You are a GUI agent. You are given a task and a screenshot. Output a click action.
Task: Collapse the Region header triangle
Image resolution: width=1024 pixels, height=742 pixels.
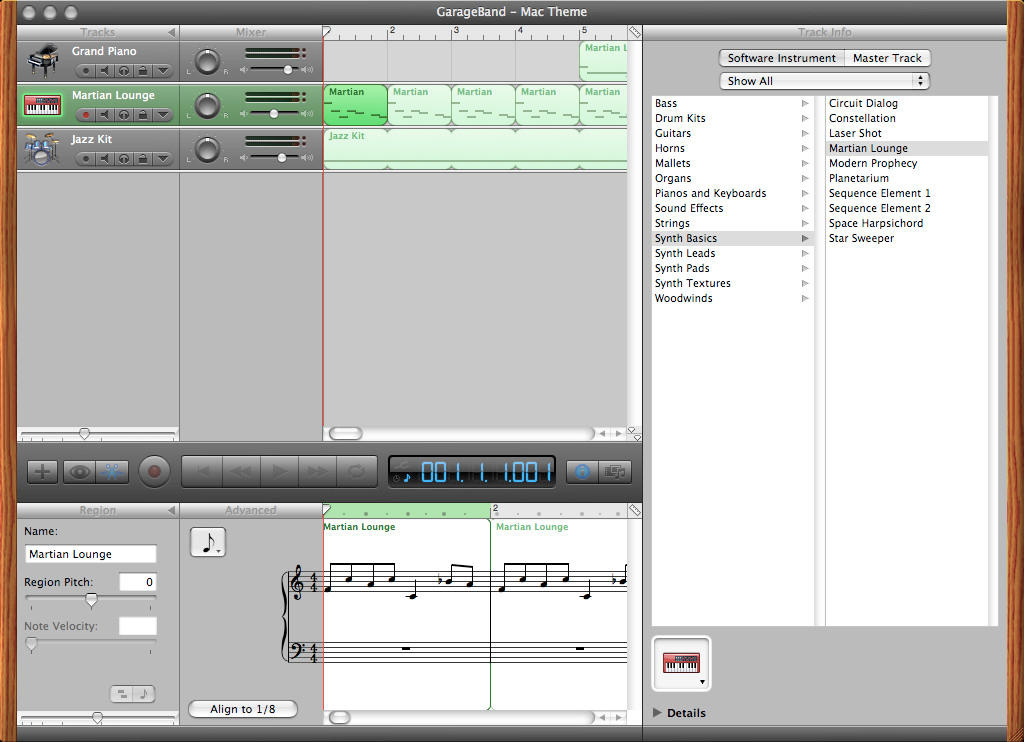[x=171, y=510]
